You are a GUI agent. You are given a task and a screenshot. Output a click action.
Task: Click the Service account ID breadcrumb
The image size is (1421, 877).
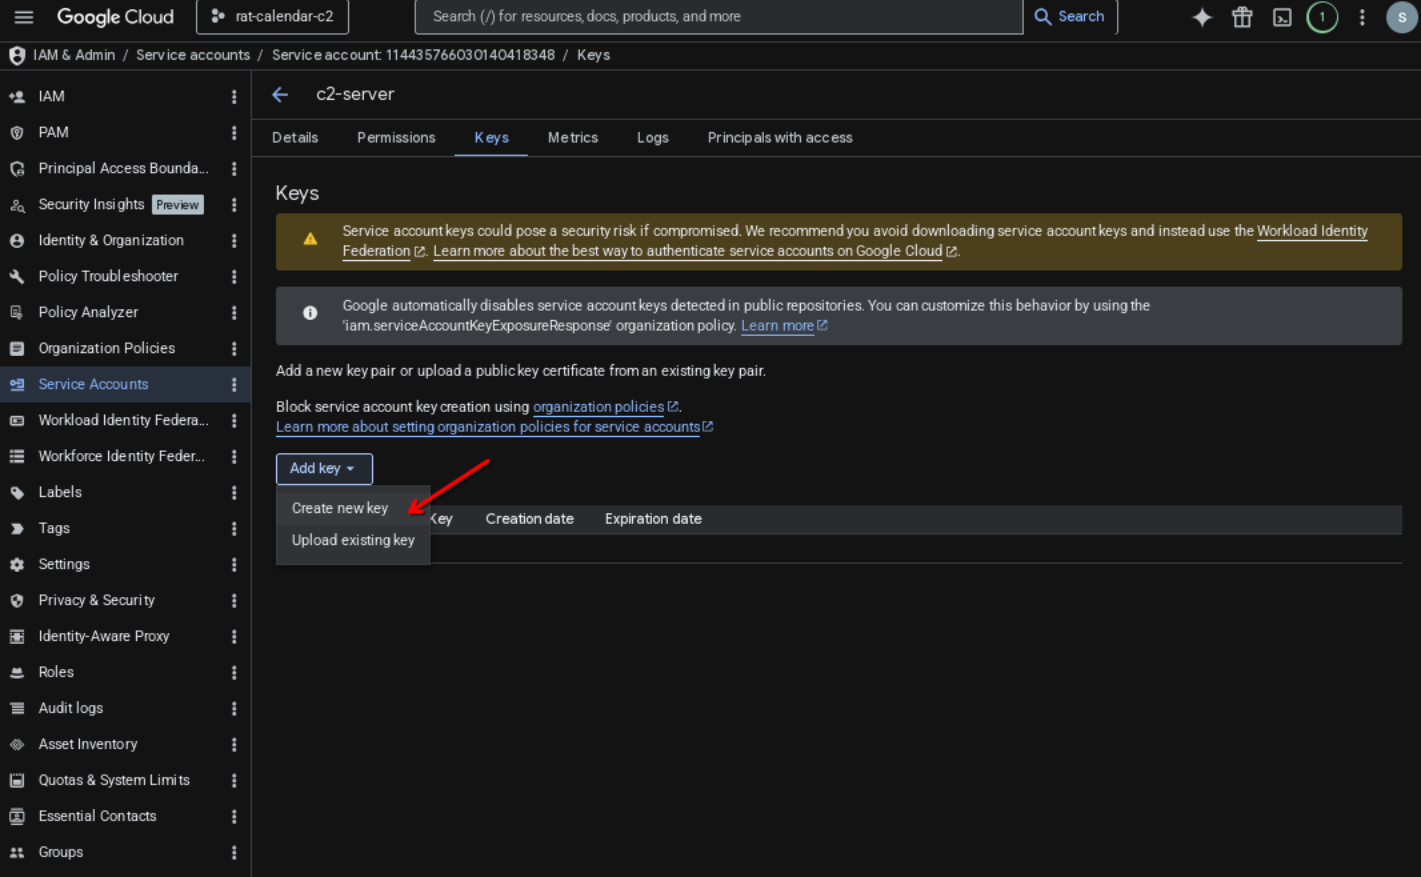point(413,55)
